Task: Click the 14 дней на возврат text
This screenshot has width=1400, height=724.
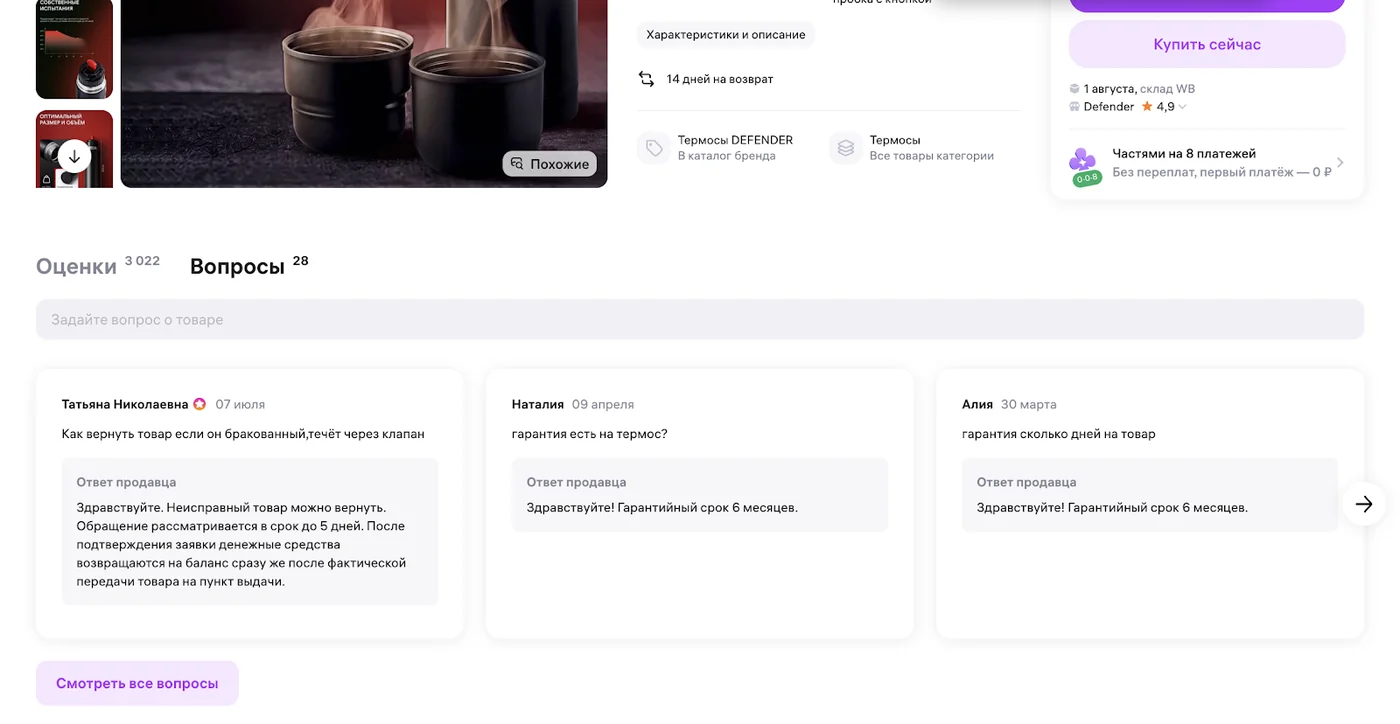Action: coord(720,79)
